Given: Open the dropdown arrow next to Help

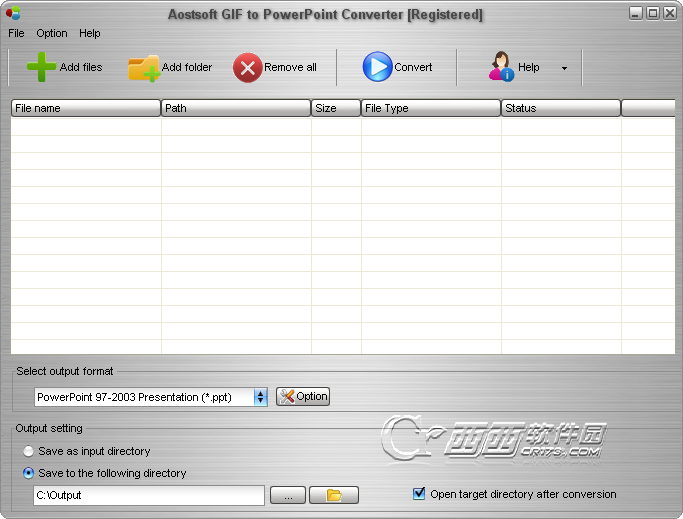Looking at the screenshot, I should tap(564, 68).
